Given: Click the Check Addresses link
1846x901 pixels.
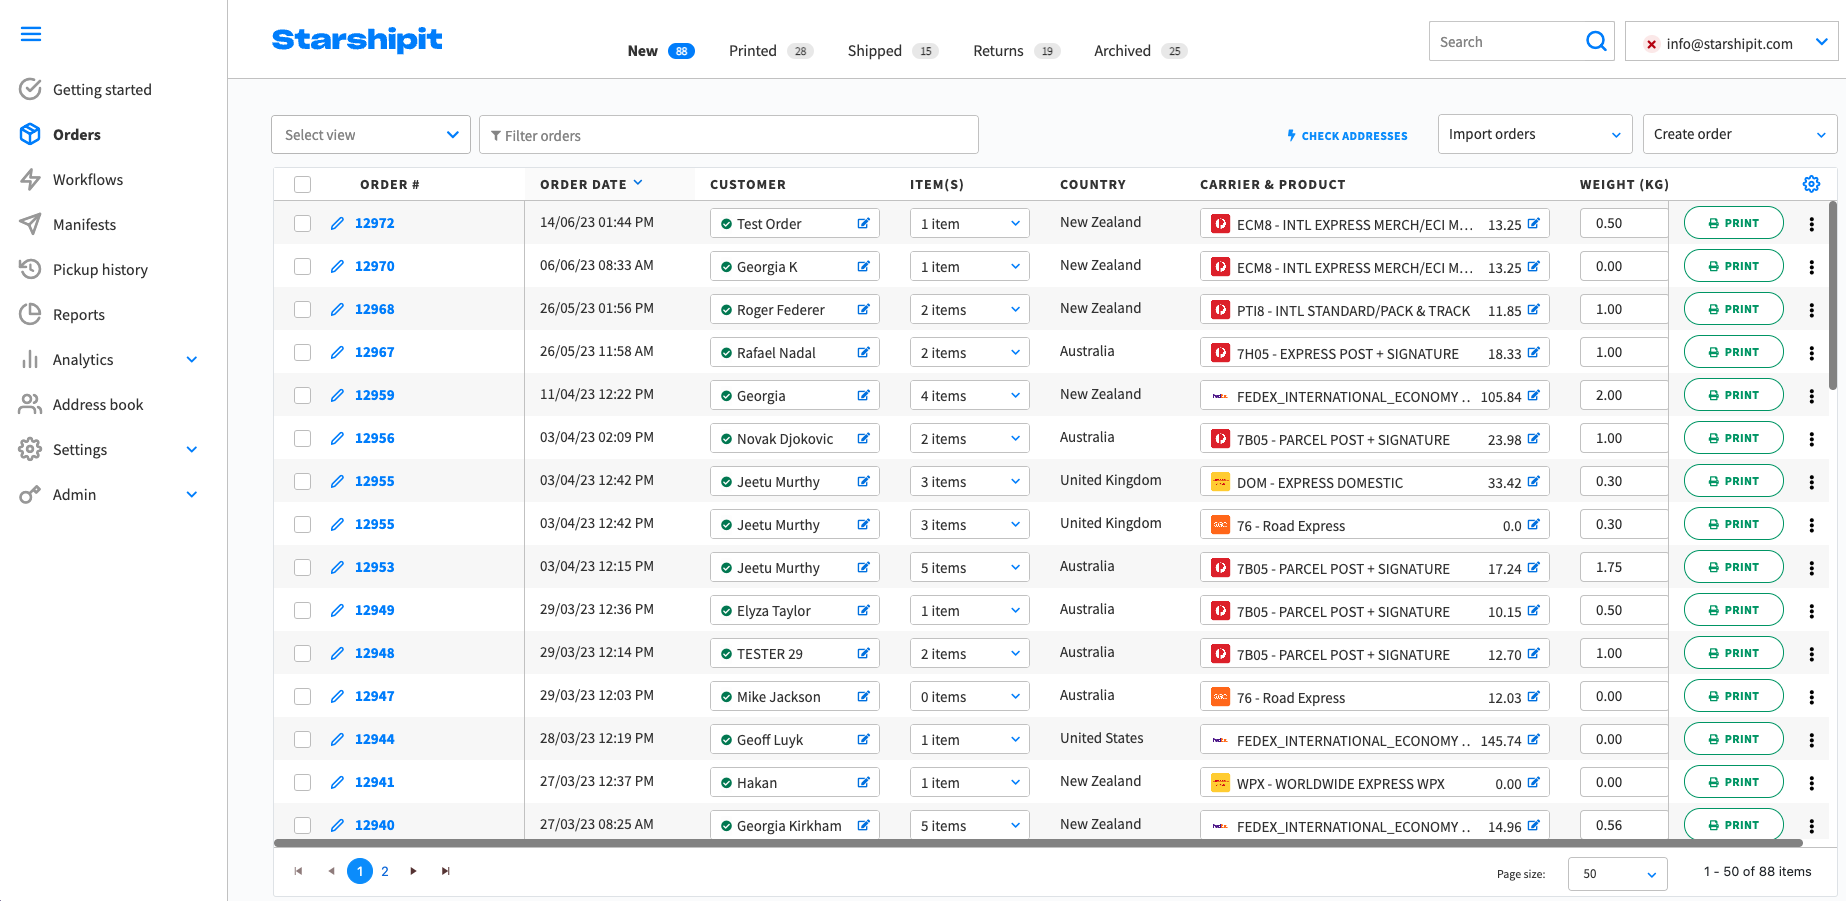Looking at the screenshot, I should 1347,136.
